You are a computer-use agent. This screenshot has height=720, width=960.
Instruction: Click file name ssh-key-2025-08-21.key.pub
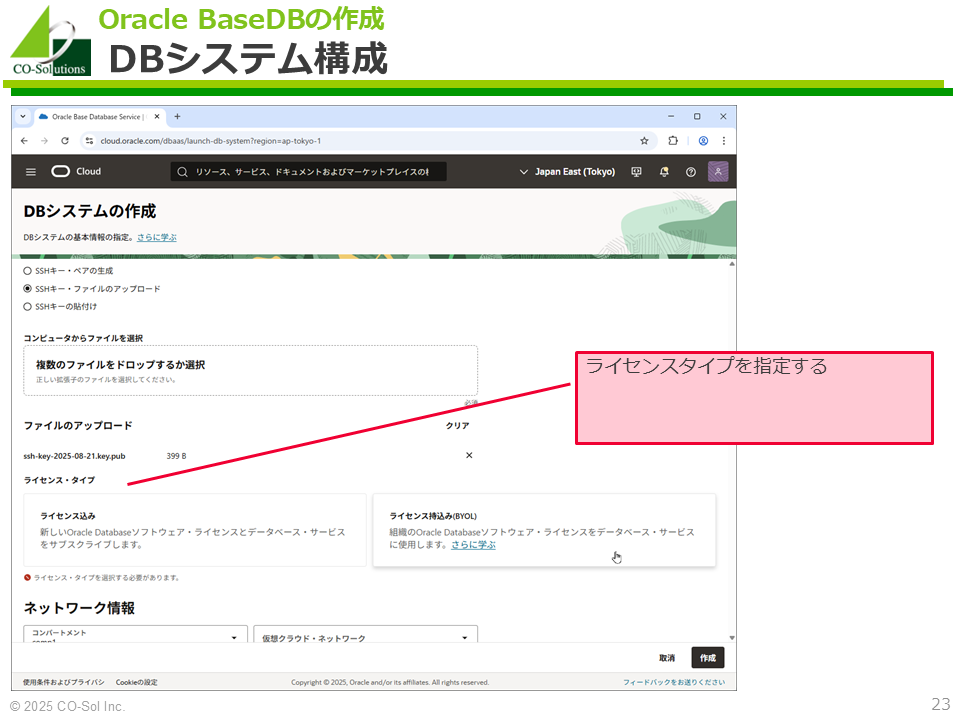pos(74,456)
